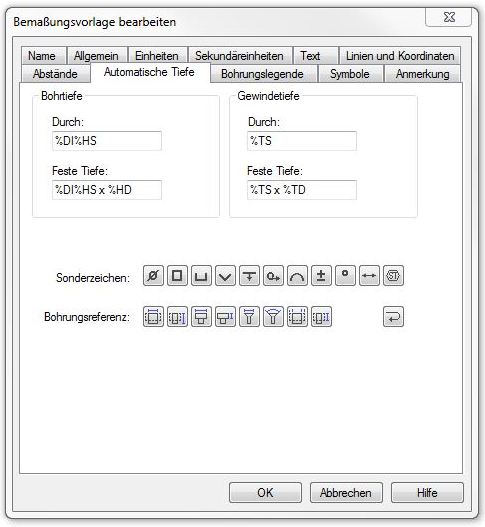Screen dimensions: 485x527
Task: Click the return arrow line-break icon
Action: click(393, 317)
